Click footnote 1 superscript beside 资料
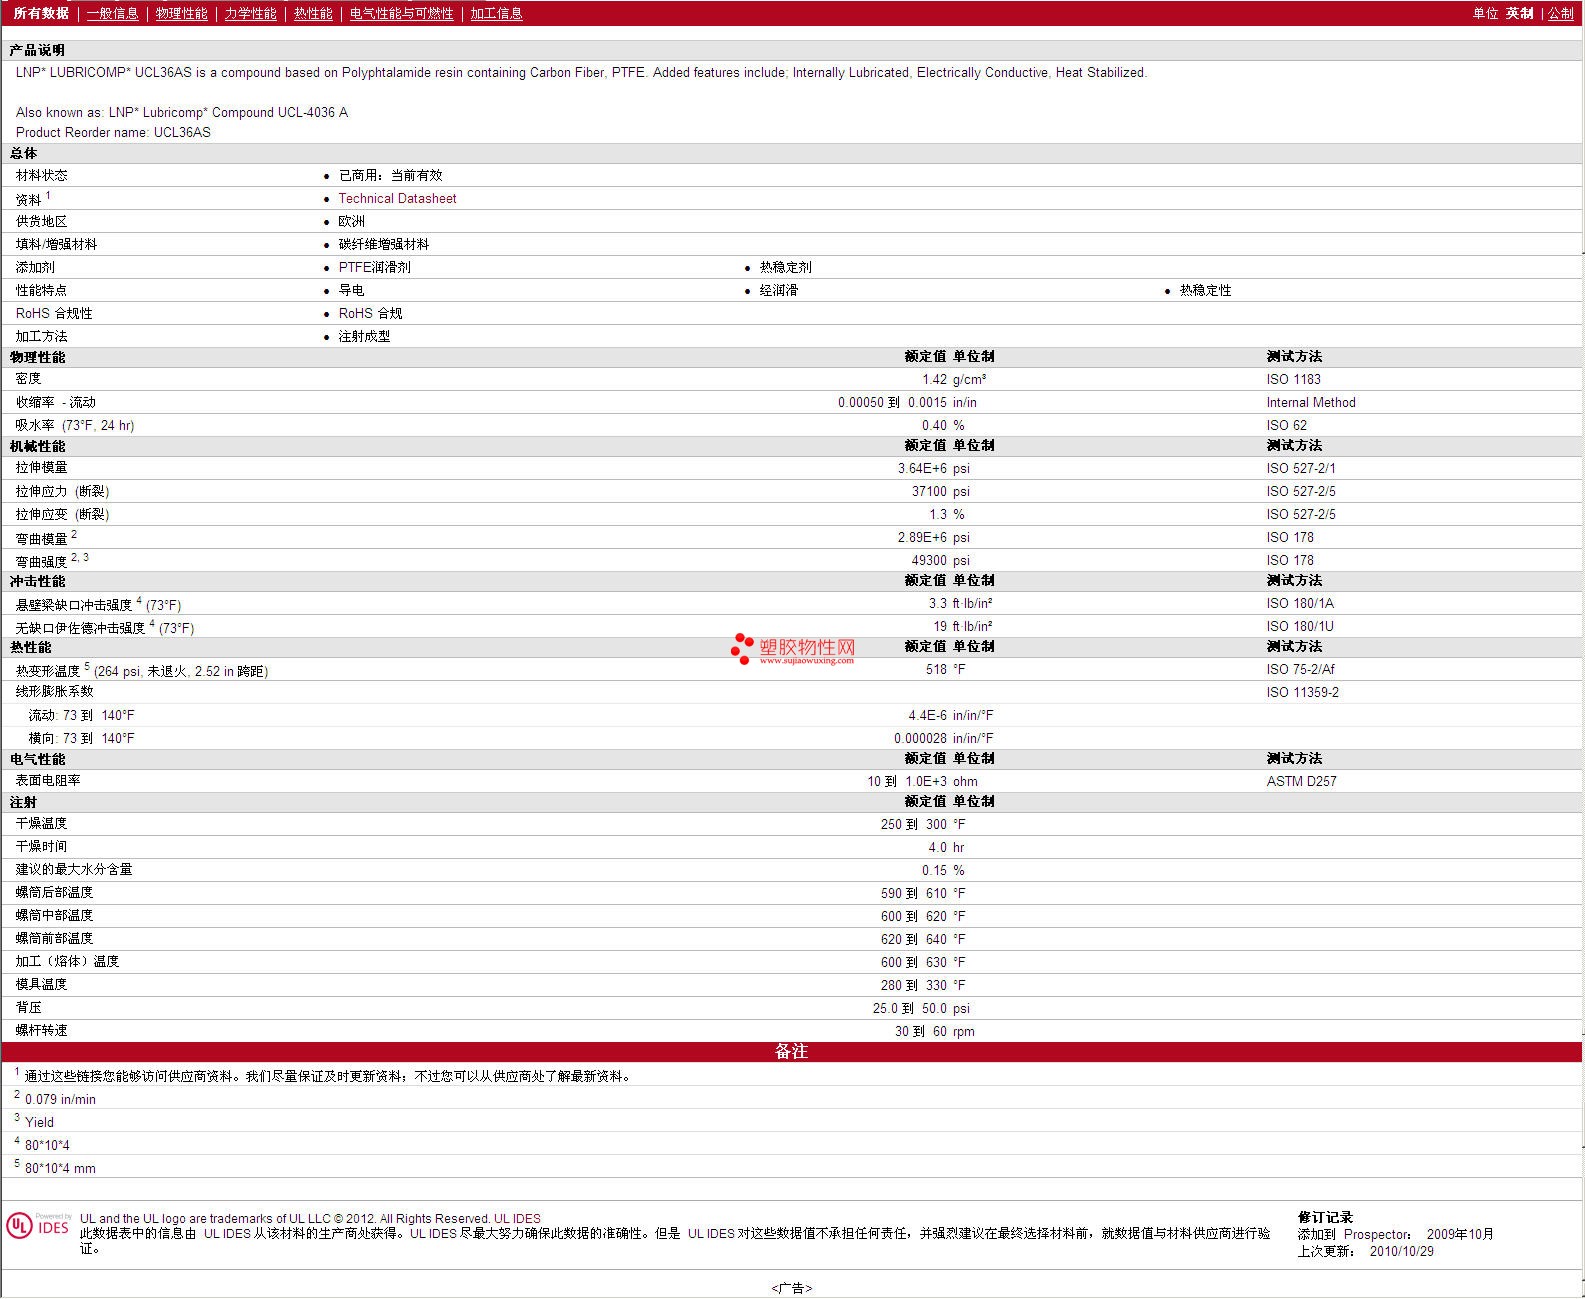The height and width of the screenshot is (1299, 1585). coord(48,196)
